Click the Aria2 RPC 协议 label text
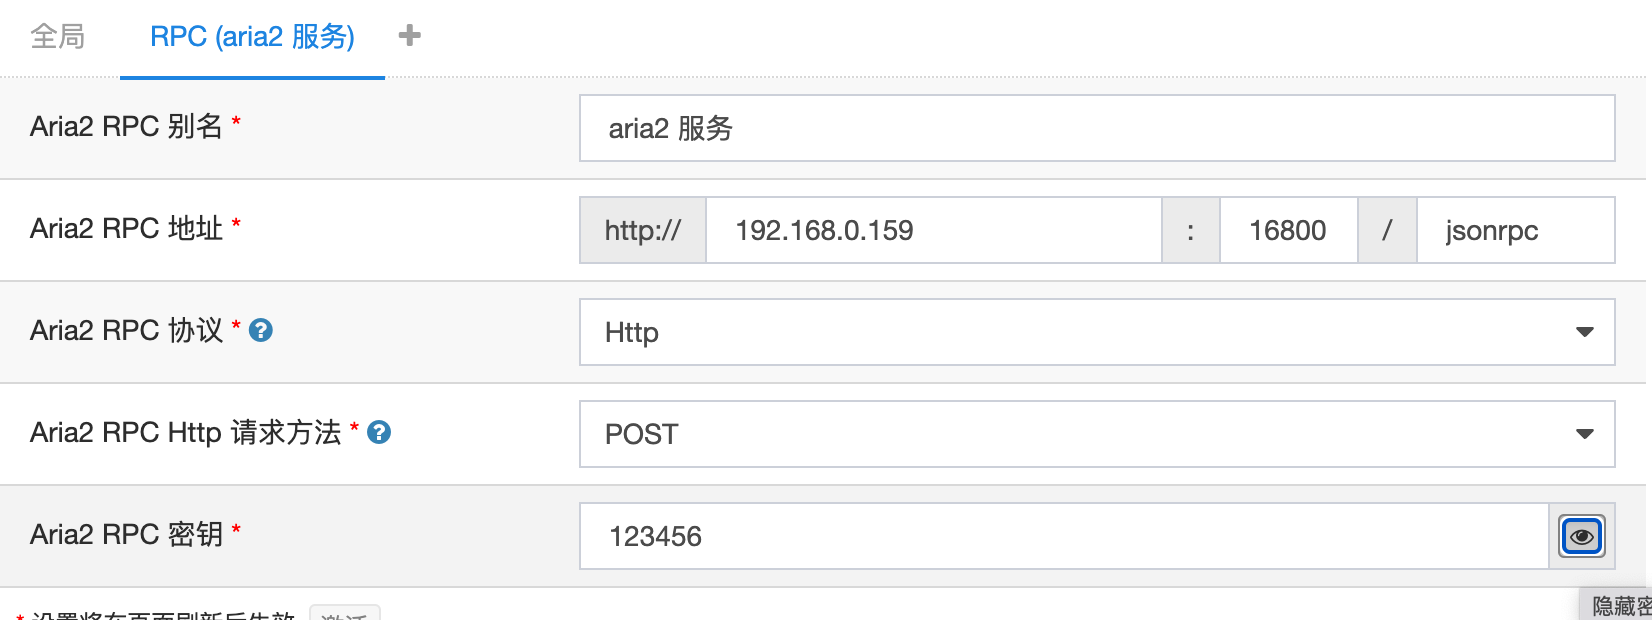The width and height of the screenshot is (1652, 620). point(126,330)
